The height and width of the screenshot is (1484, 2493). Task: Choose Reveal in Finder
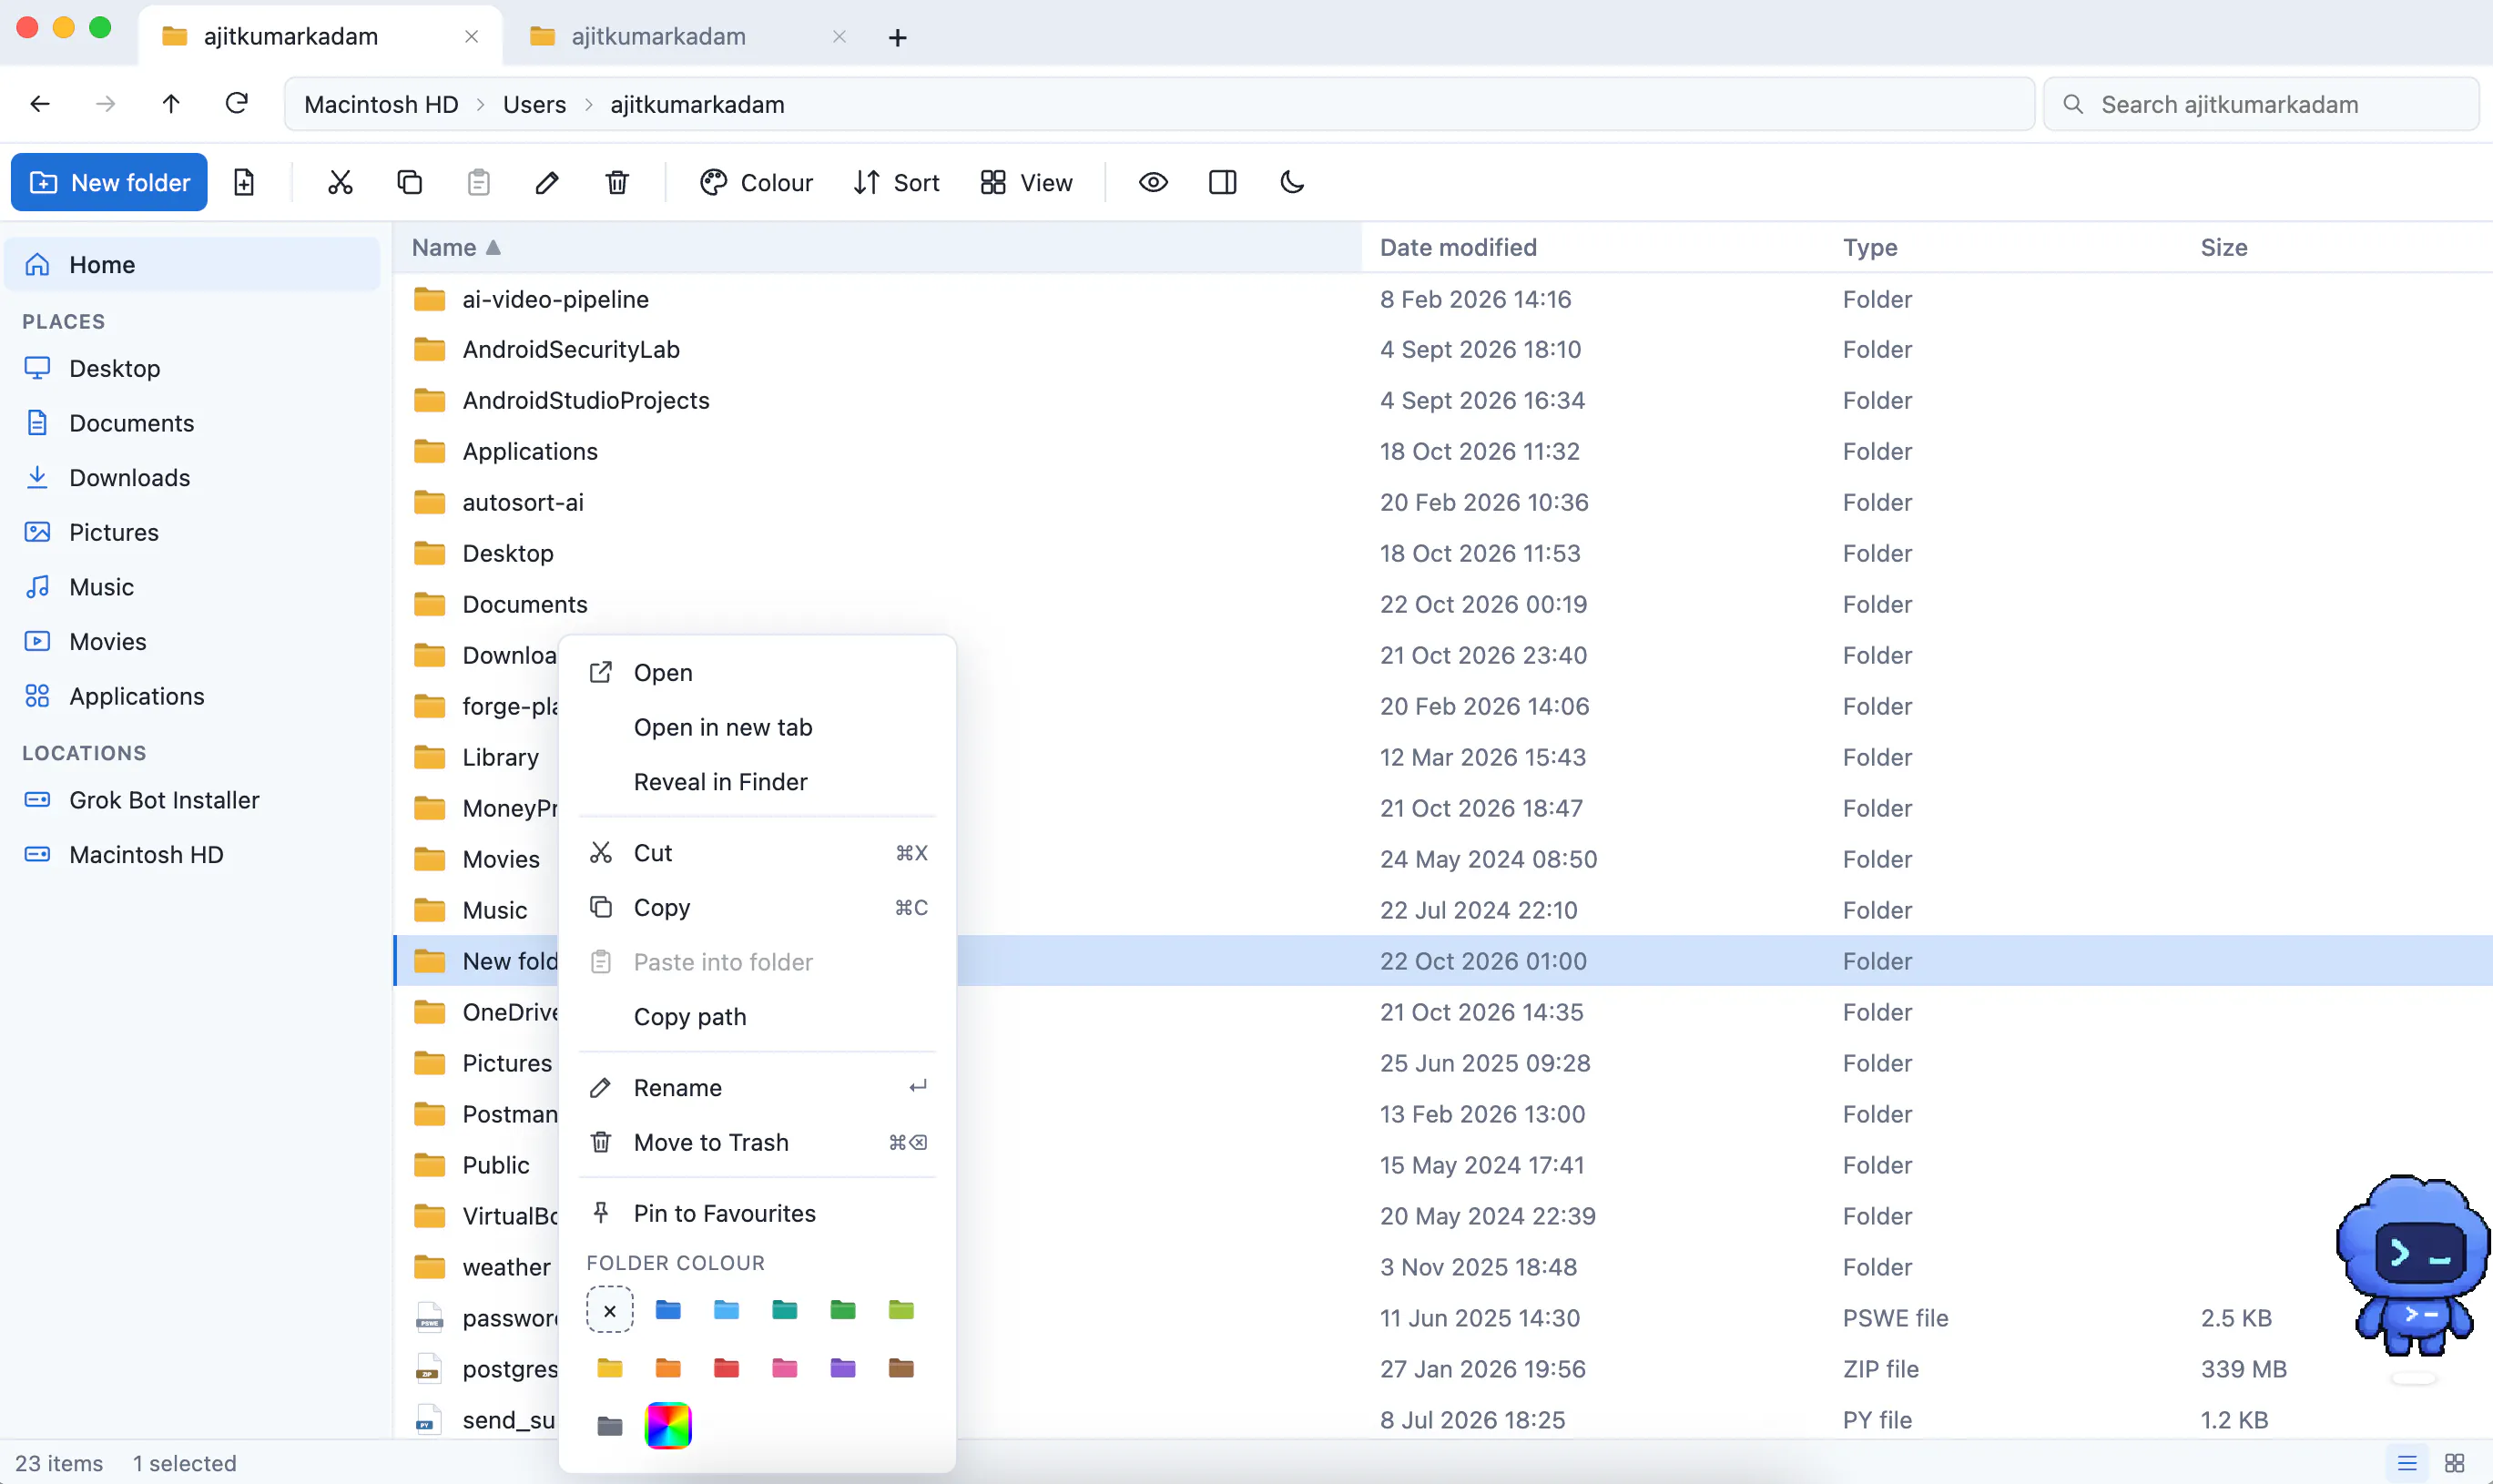pyautogui.click(x=757, y=781)
